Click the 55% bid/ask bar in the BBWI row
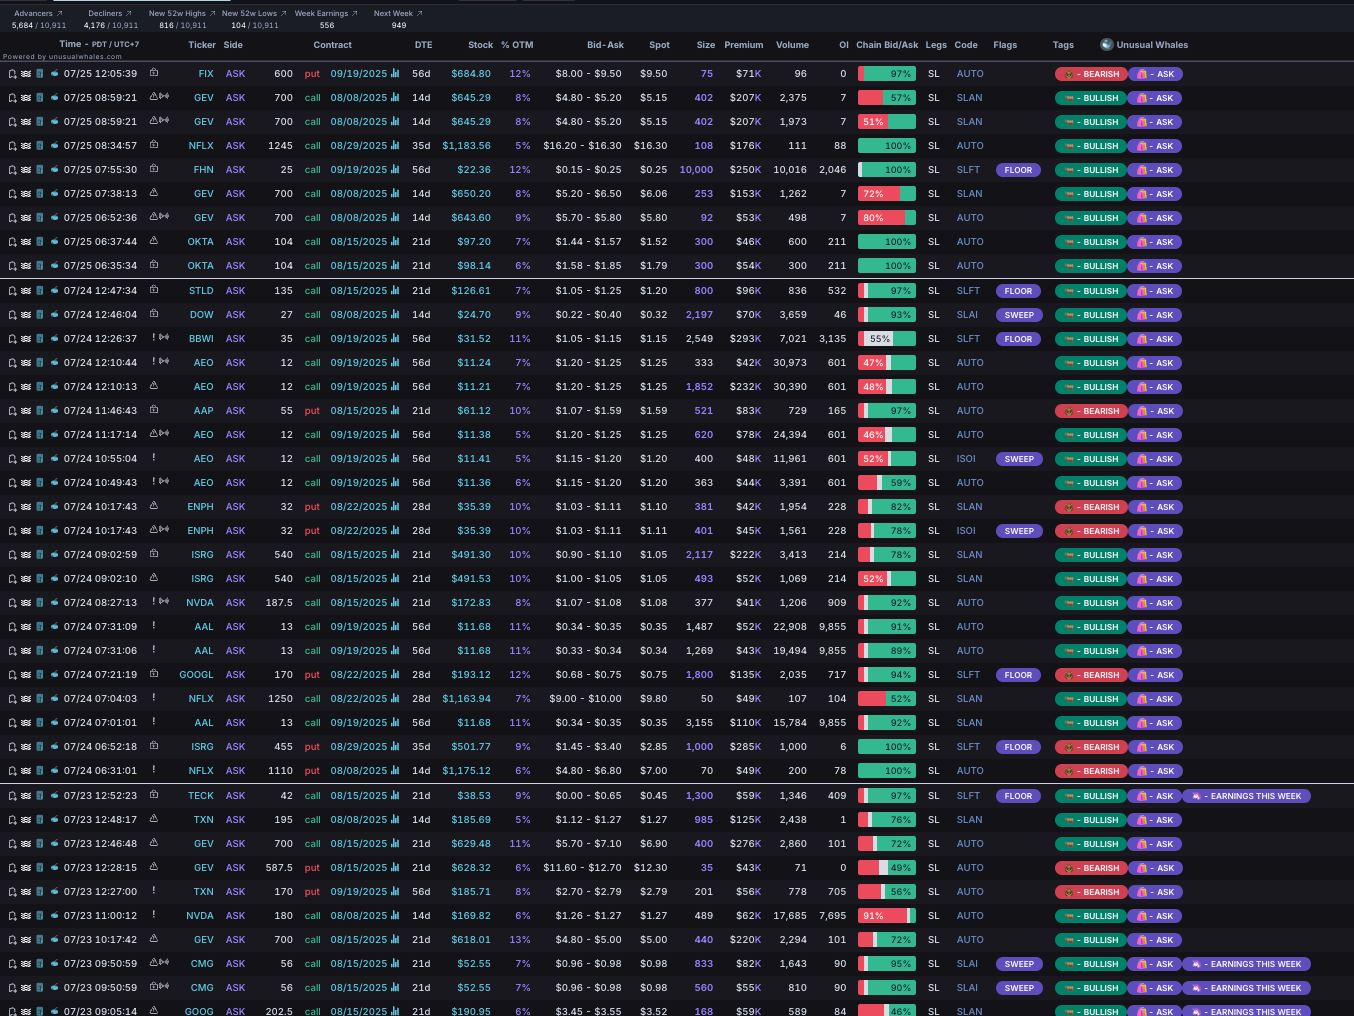Image resolution: width=1354 pixels, height=1016 pixels. pos(887,339)
